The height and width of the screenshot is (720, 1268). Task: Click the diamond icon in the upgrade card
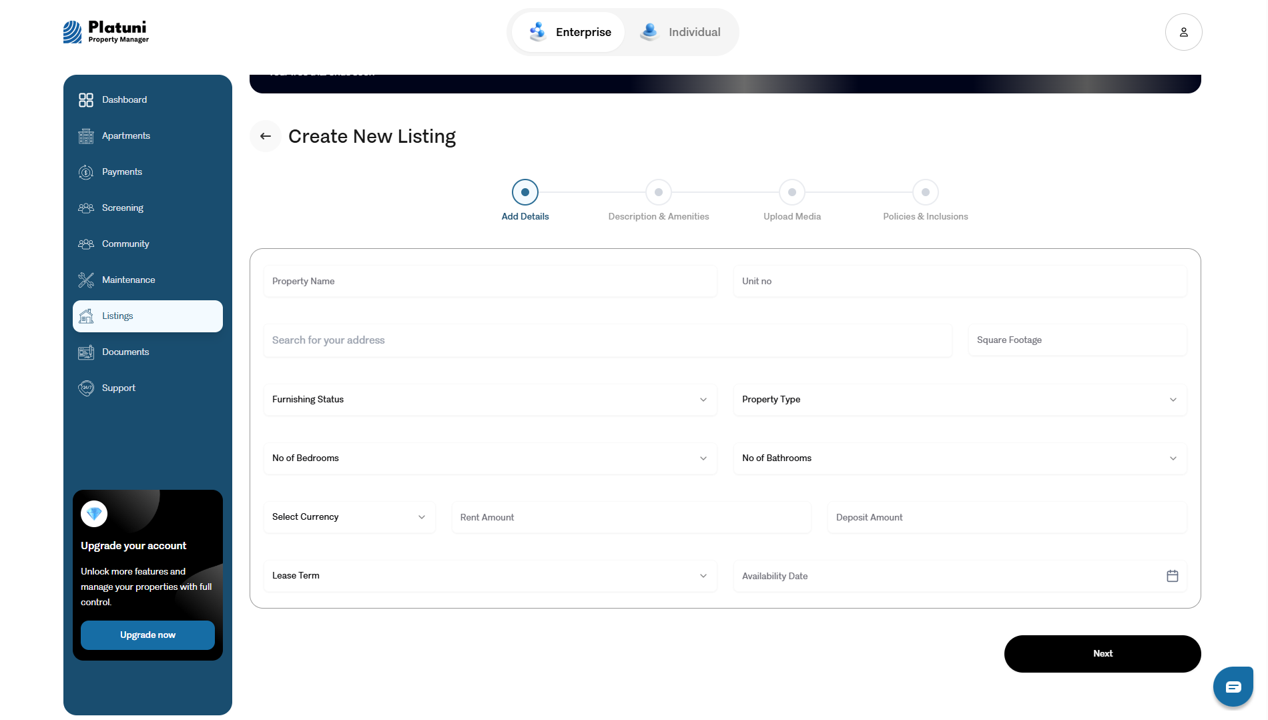tap(94, 513)
